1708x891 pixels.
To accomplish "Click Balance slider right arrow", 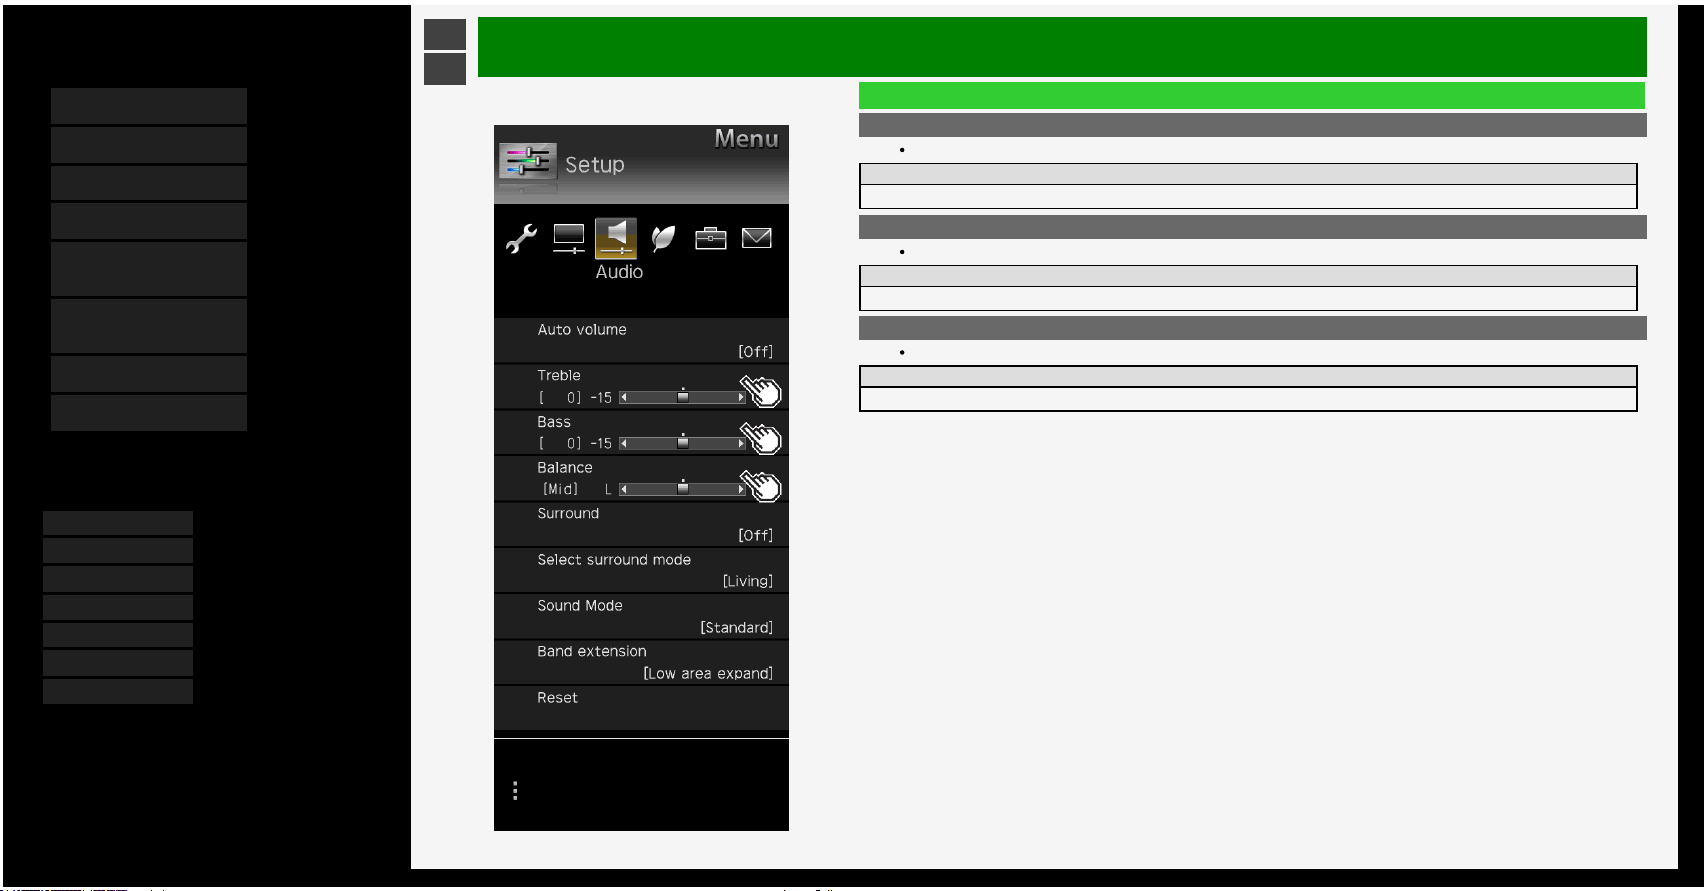I will pos(741,489).
